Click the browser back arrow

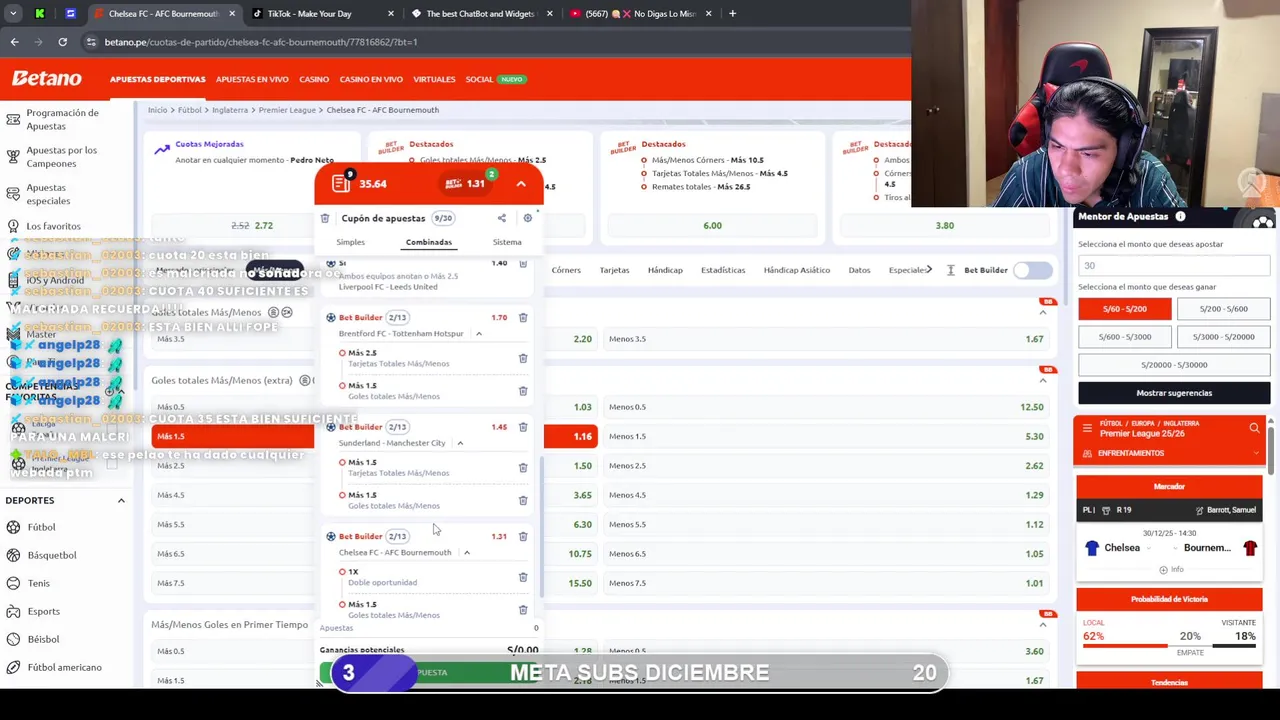tap(14, 42)
